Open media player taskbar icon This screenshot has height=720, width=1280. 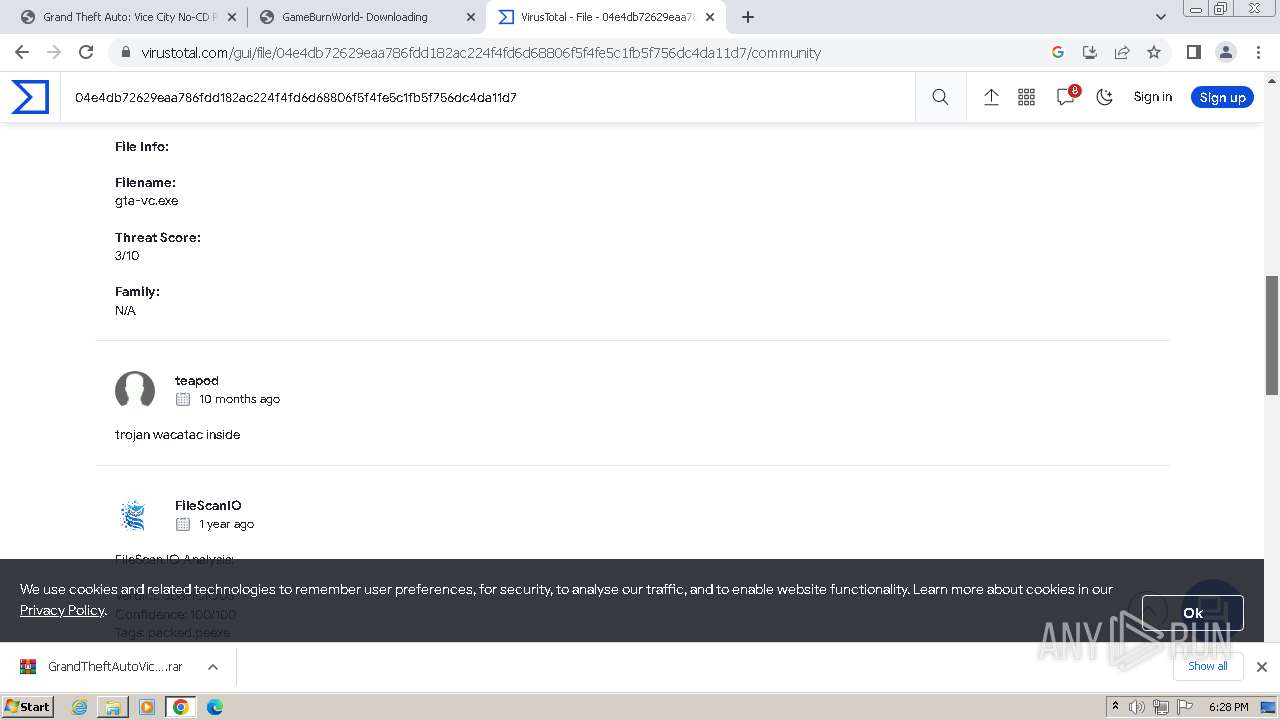[x=147, y=707]
